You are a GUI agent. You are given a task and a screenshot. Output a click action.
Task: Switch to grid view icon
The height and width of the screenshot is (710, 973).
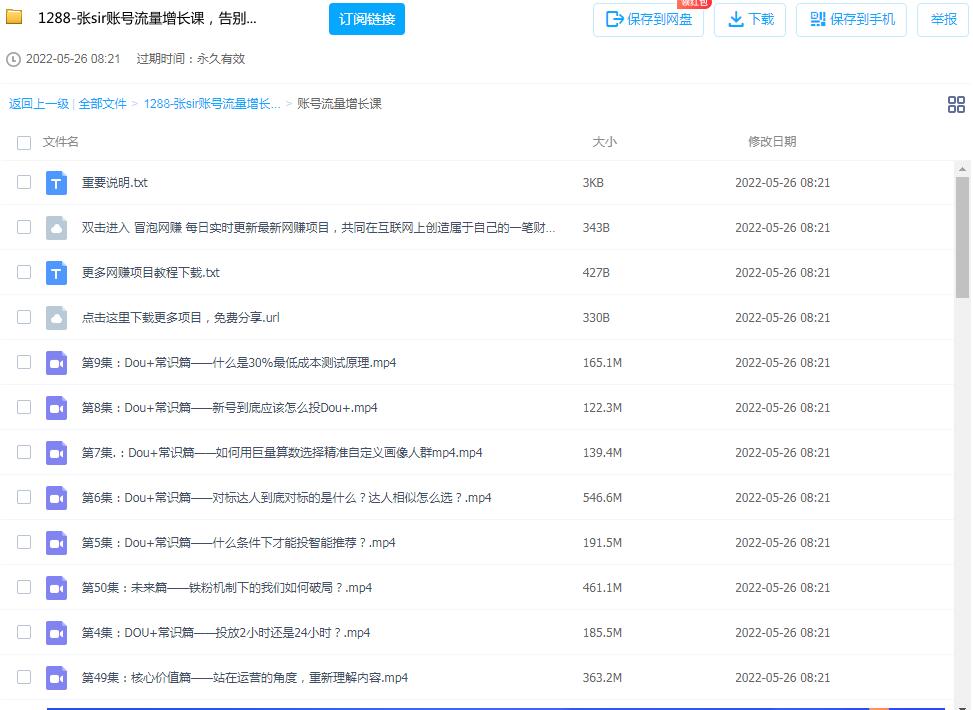[x=956, y=104]
